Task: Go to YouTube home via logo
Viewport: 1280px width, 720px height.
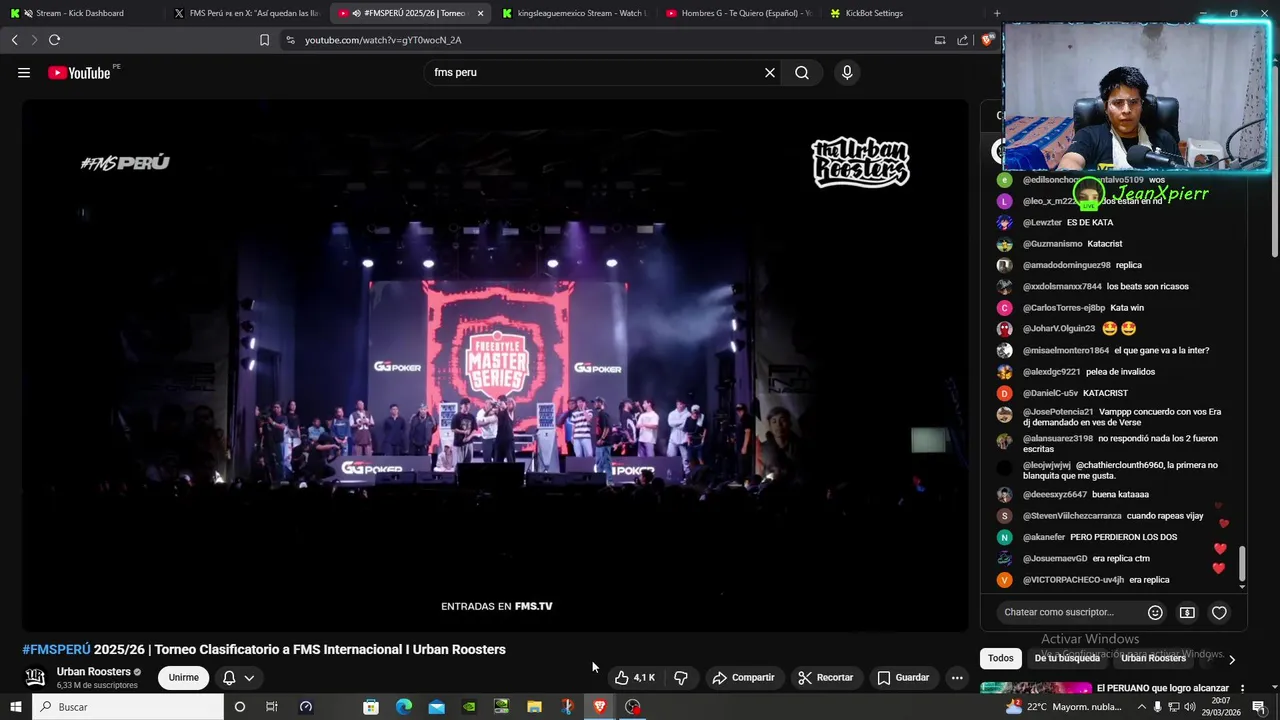Action: pos(80,73)
